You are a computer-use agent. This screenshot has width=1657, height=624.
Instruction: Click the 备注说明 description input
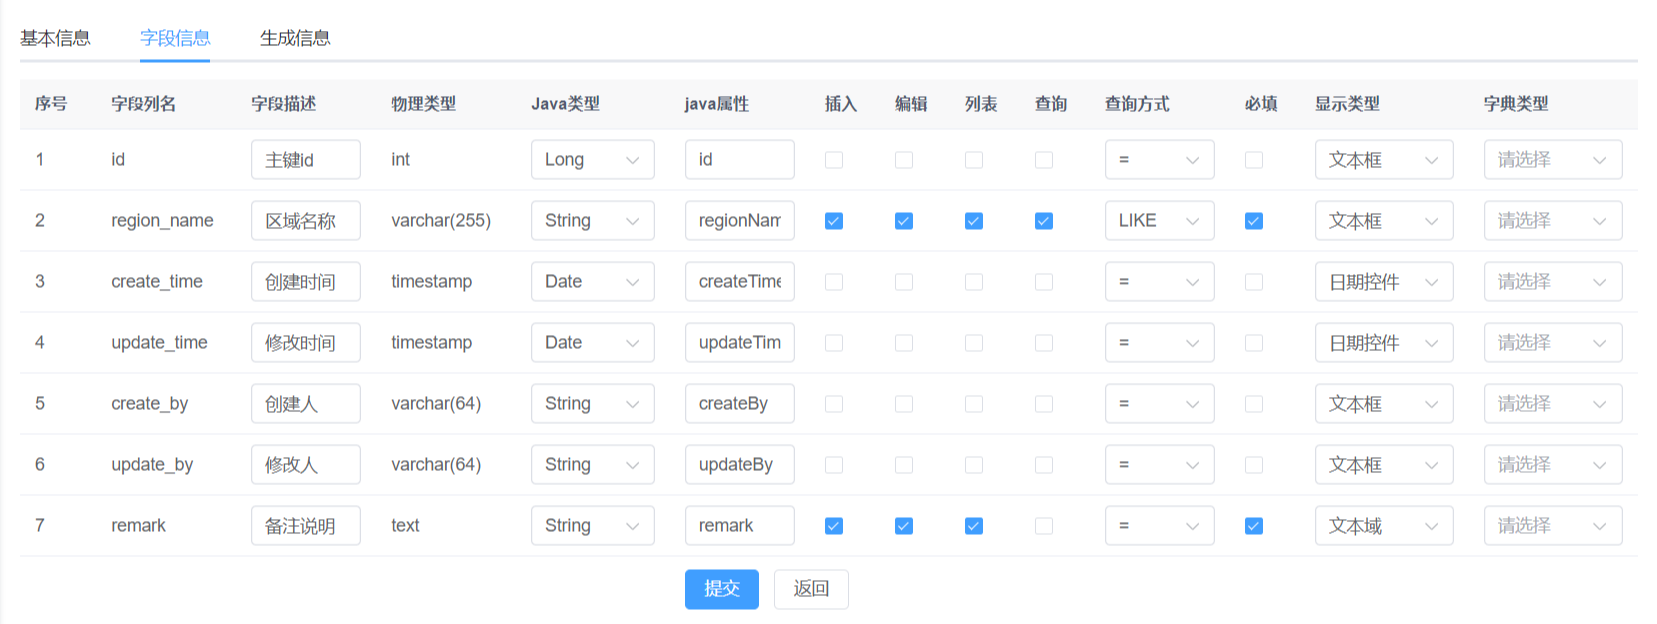click(305, 526)
